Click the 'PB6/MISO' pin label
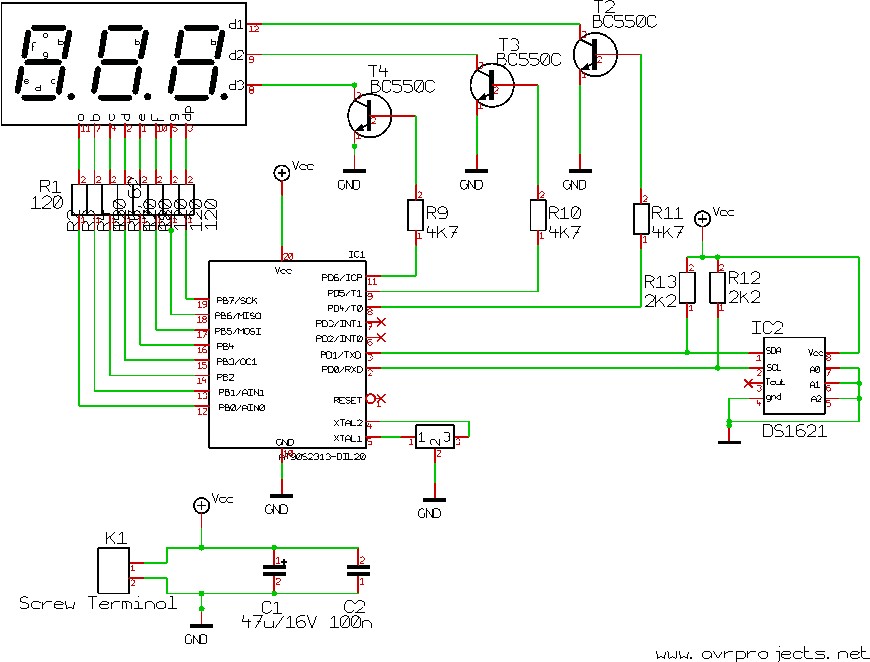 pos(239,316)
